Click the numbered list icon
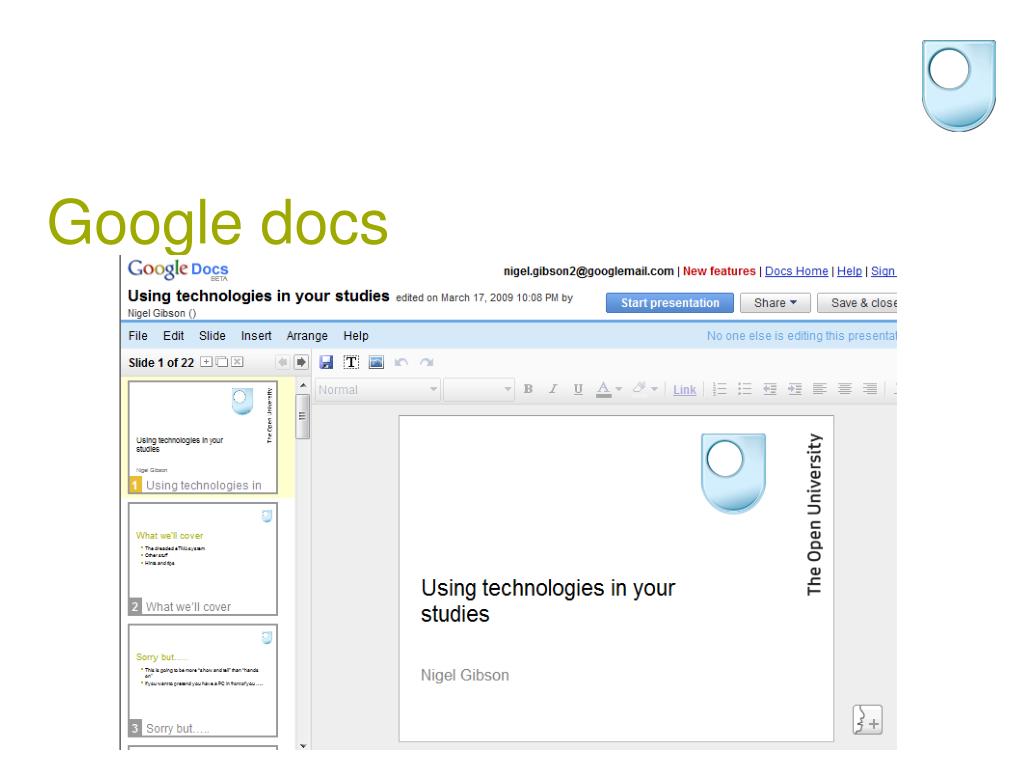Screen dimensions: 1024x768 tap(720, 389)
